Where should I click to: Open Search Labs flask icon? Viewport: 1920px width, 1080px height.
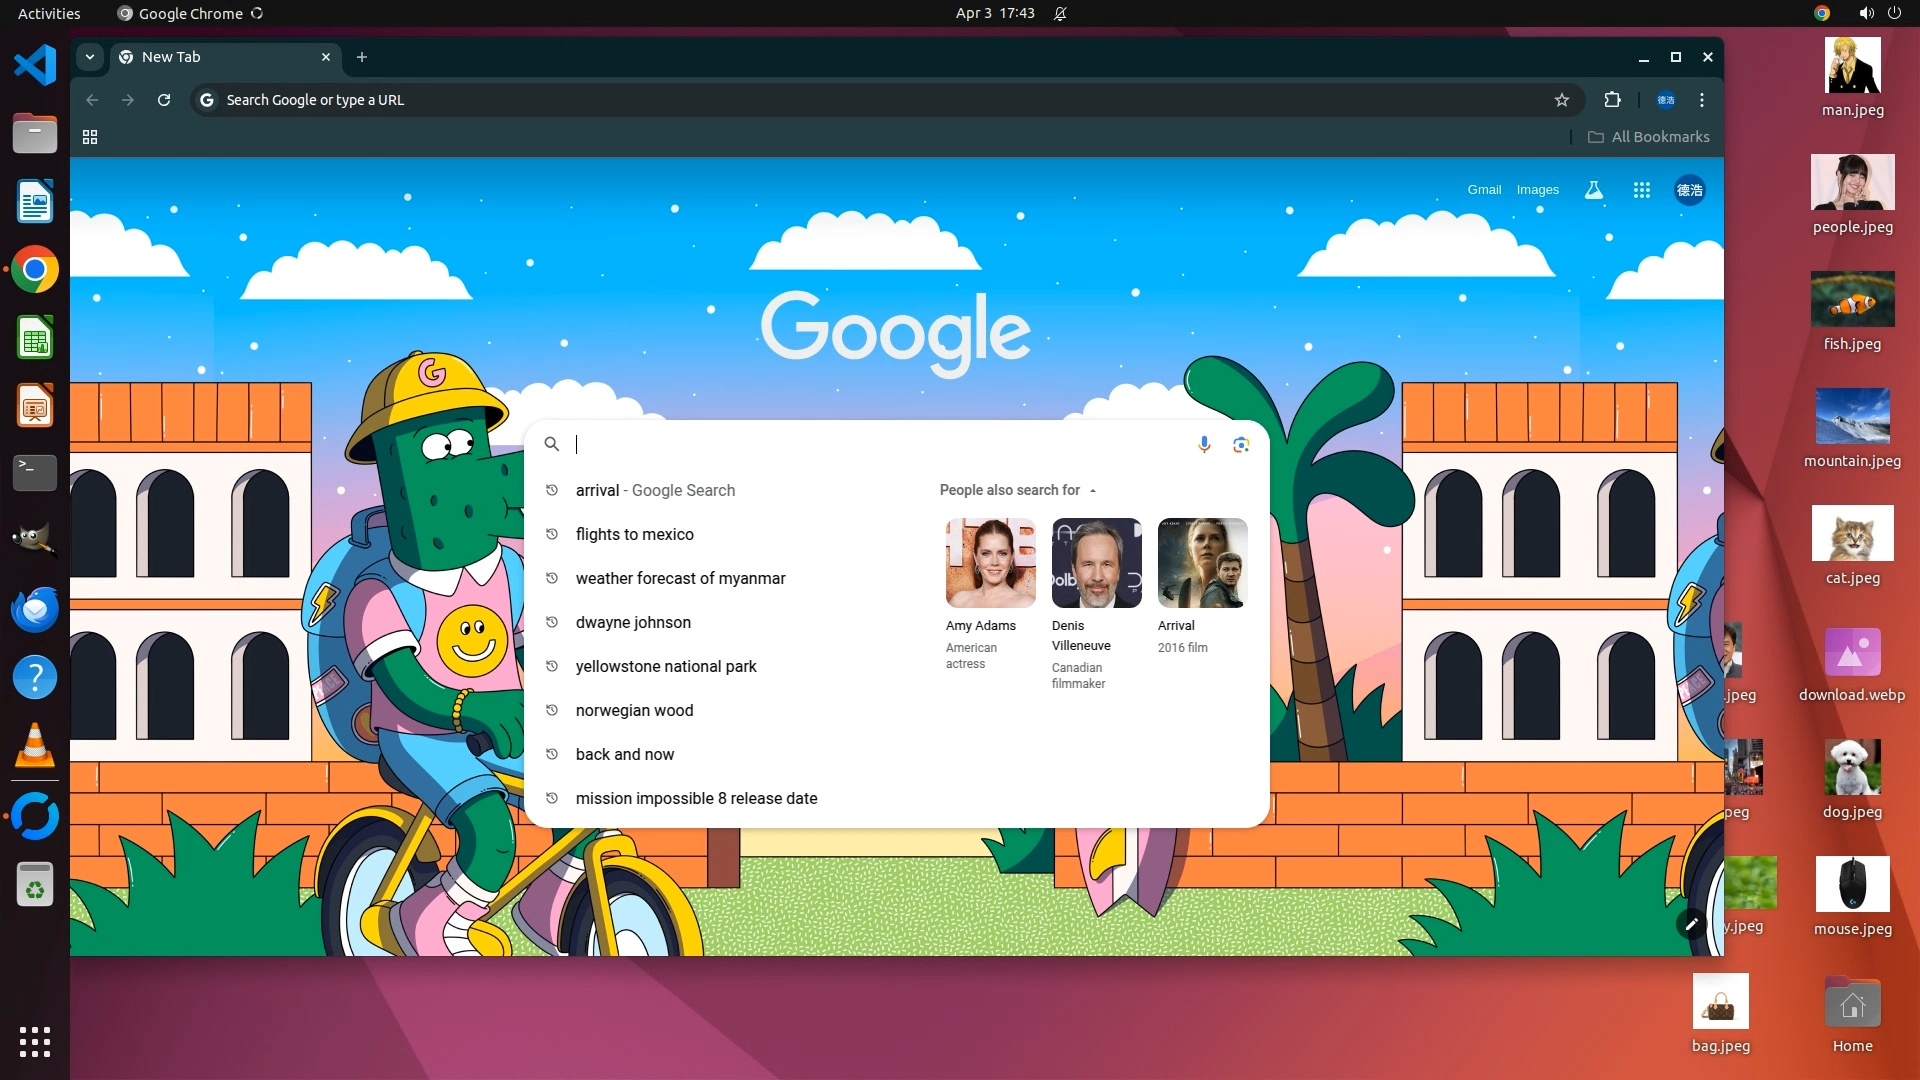click(1594, 190)
